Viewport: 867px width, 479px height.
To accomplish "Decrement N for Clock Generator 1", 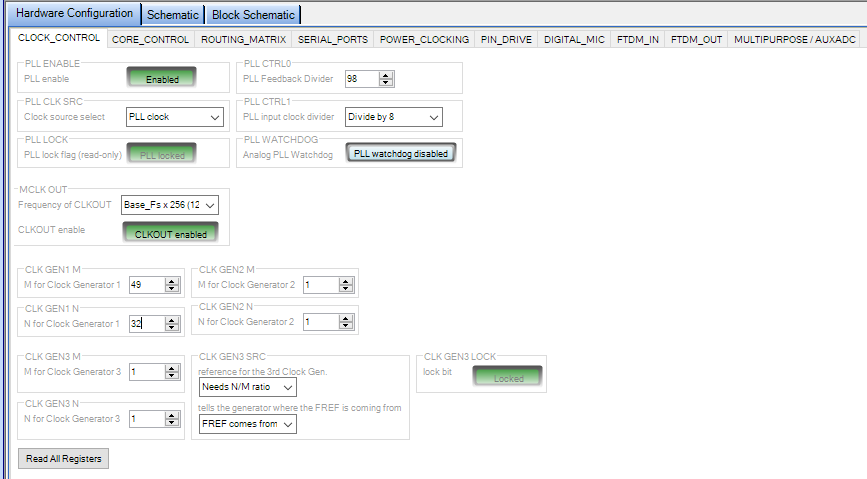I will (172, 327).
